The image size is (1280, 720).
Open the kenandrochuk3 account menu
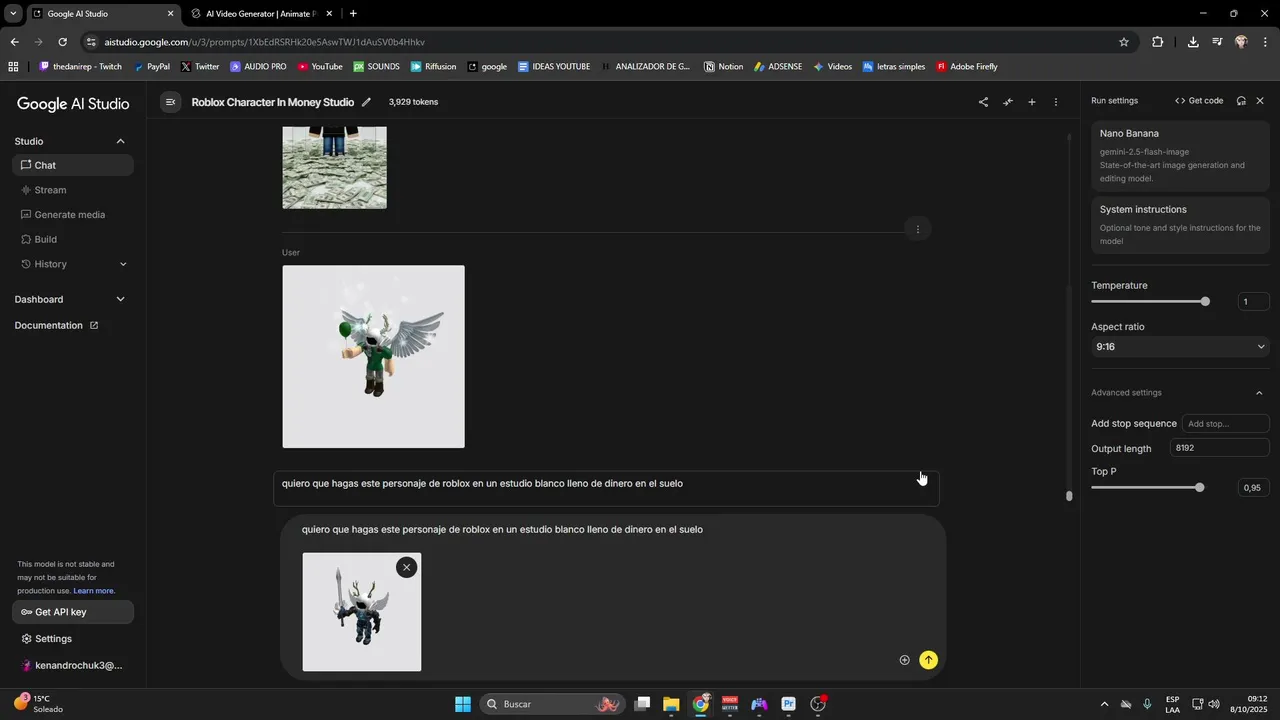point(73,665)
